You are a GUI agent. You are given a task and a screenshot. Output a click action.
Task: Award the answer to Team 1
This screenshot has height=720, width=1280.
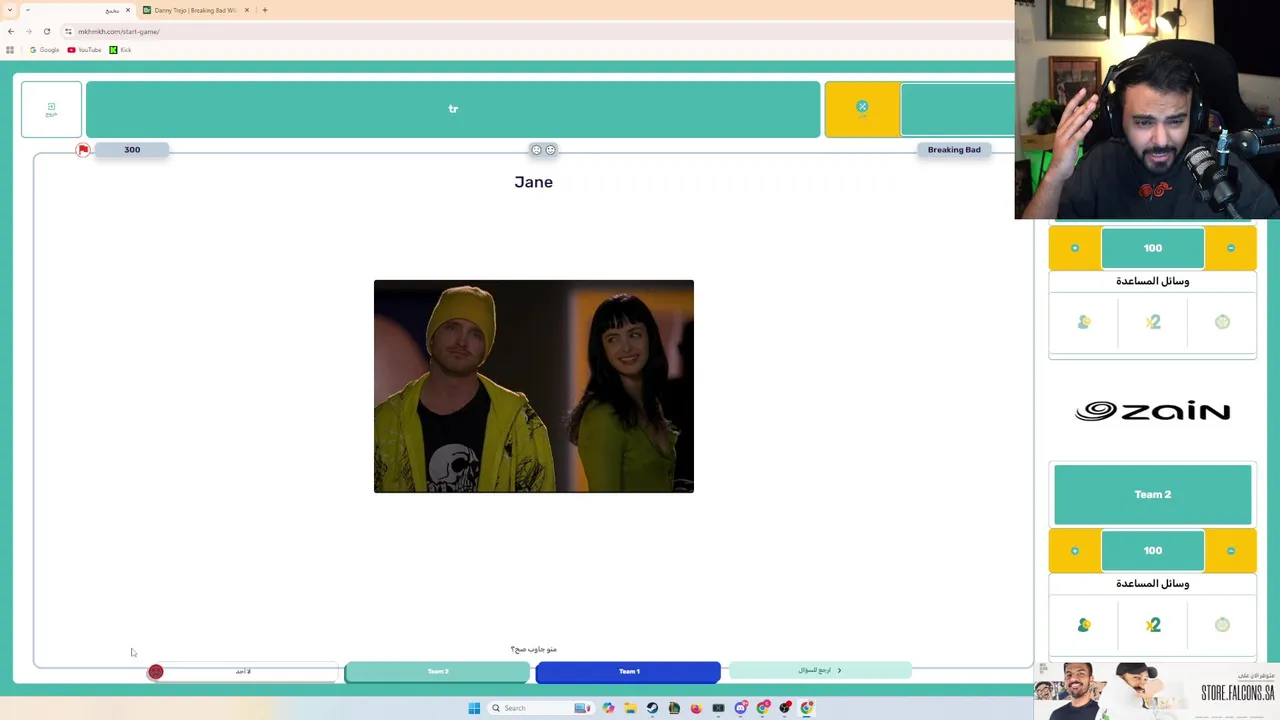point(628,672)
